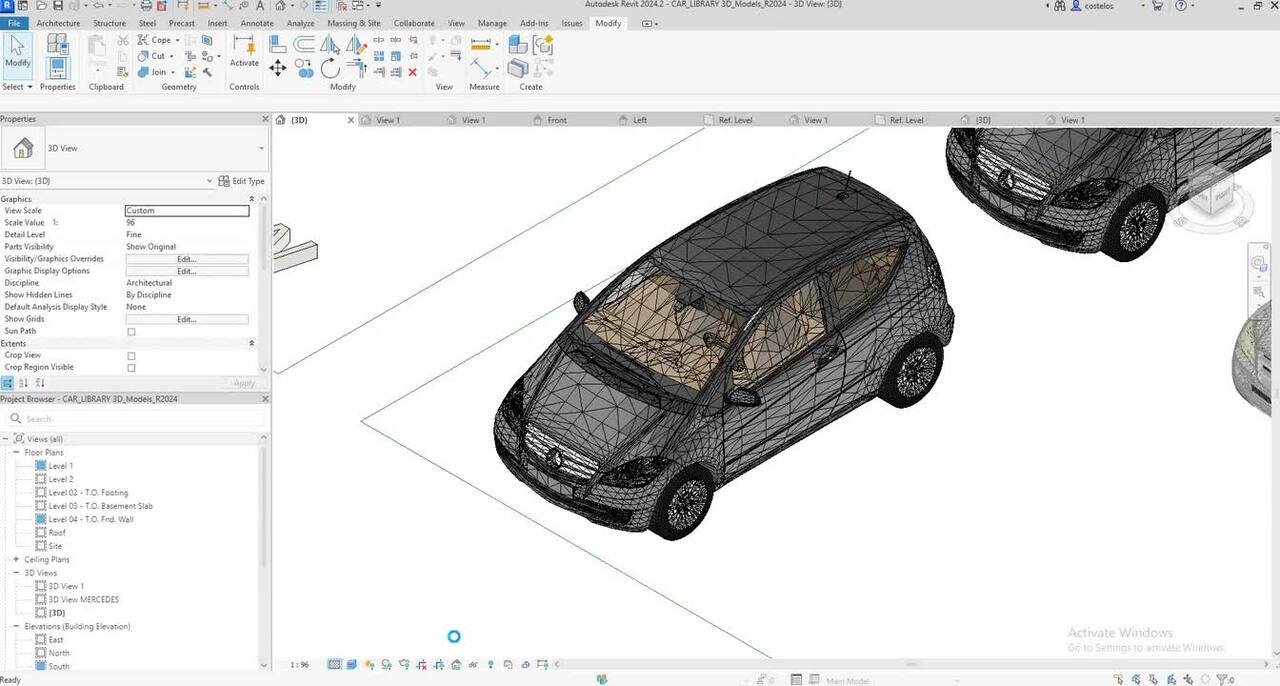
Task: Open the 3D View type selector dropdown
Action: 261,149
